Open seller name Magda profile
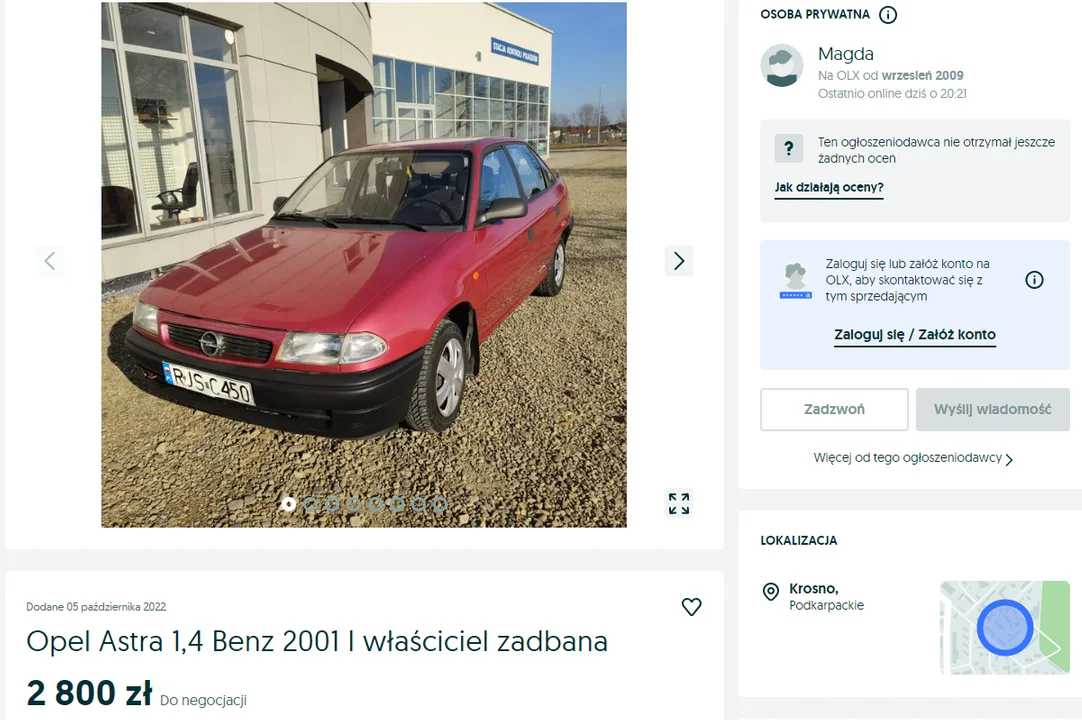This screenshot has height=720, width=1082. [846, 54]
